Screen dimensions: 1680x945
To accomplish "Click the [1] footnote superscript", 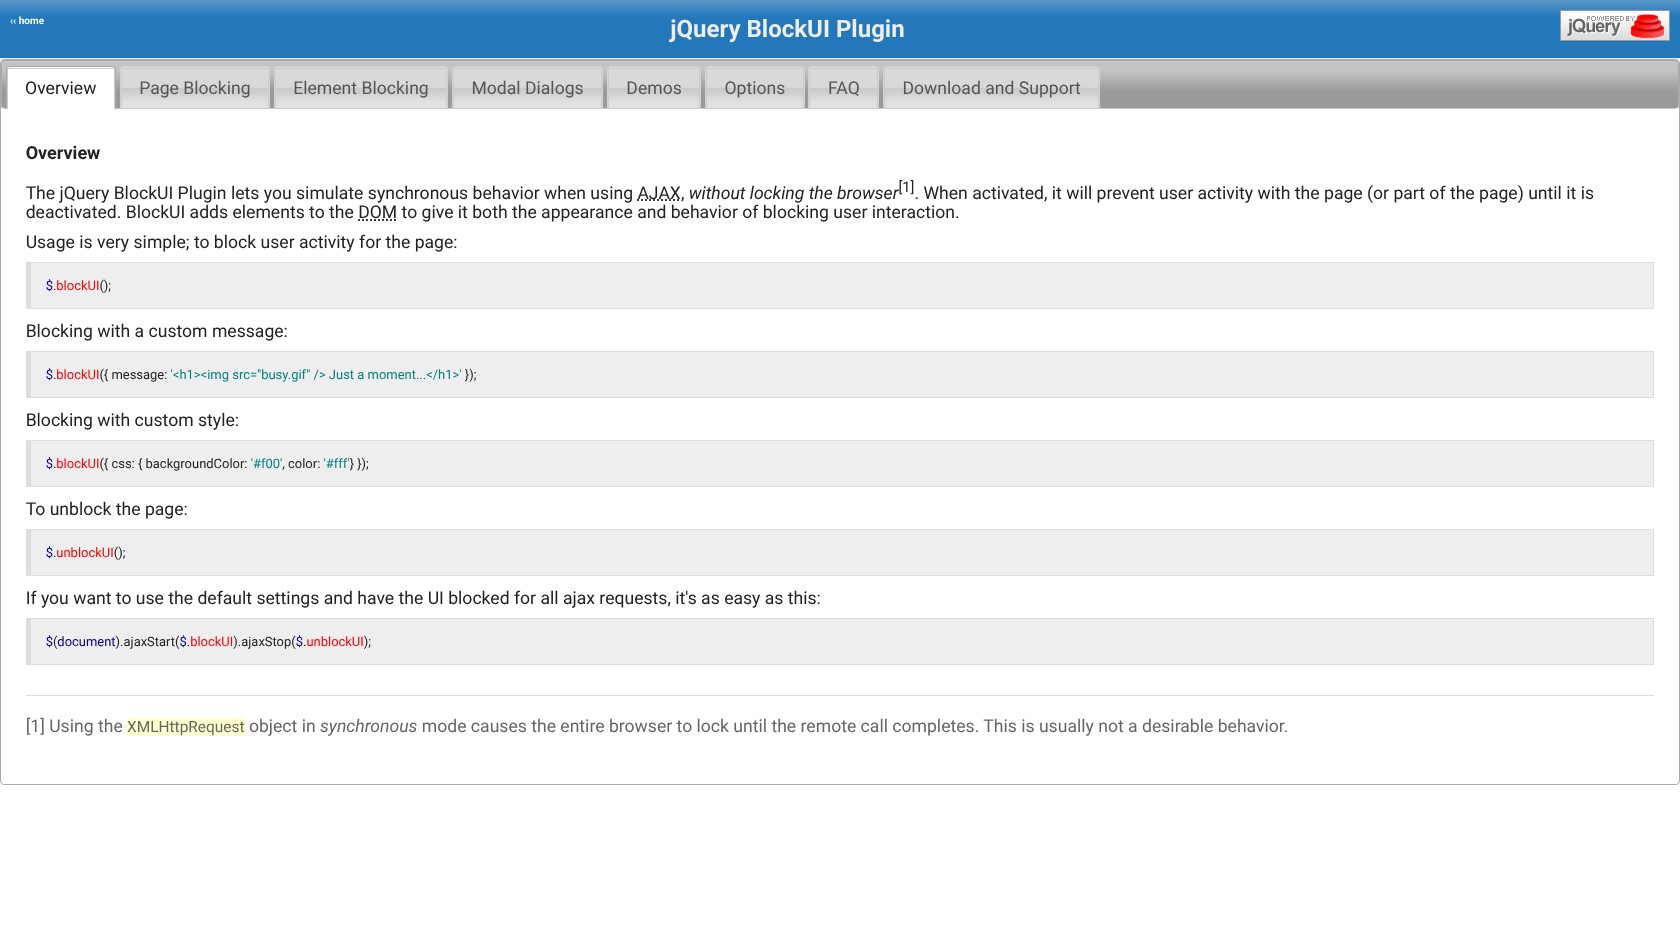I will coord(906,187).
